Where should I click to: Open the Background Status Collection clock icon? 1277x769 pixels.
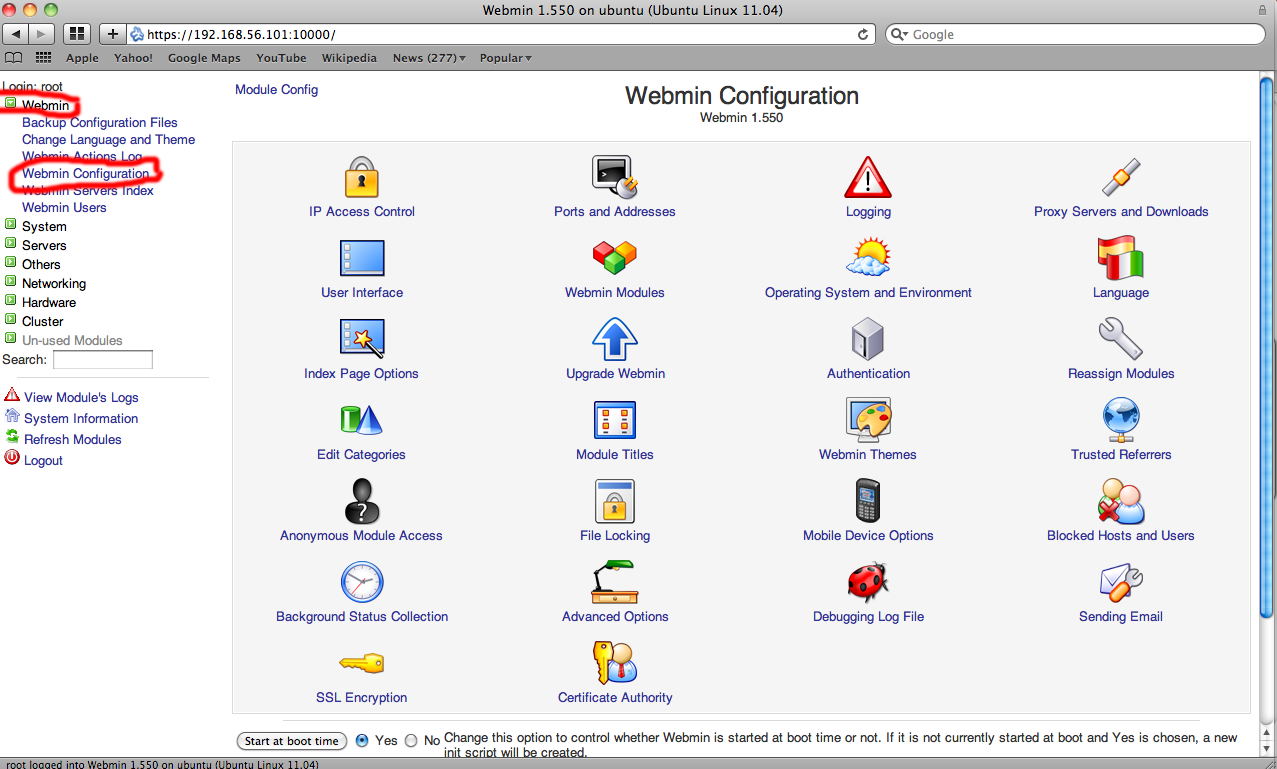click(362, 582)
